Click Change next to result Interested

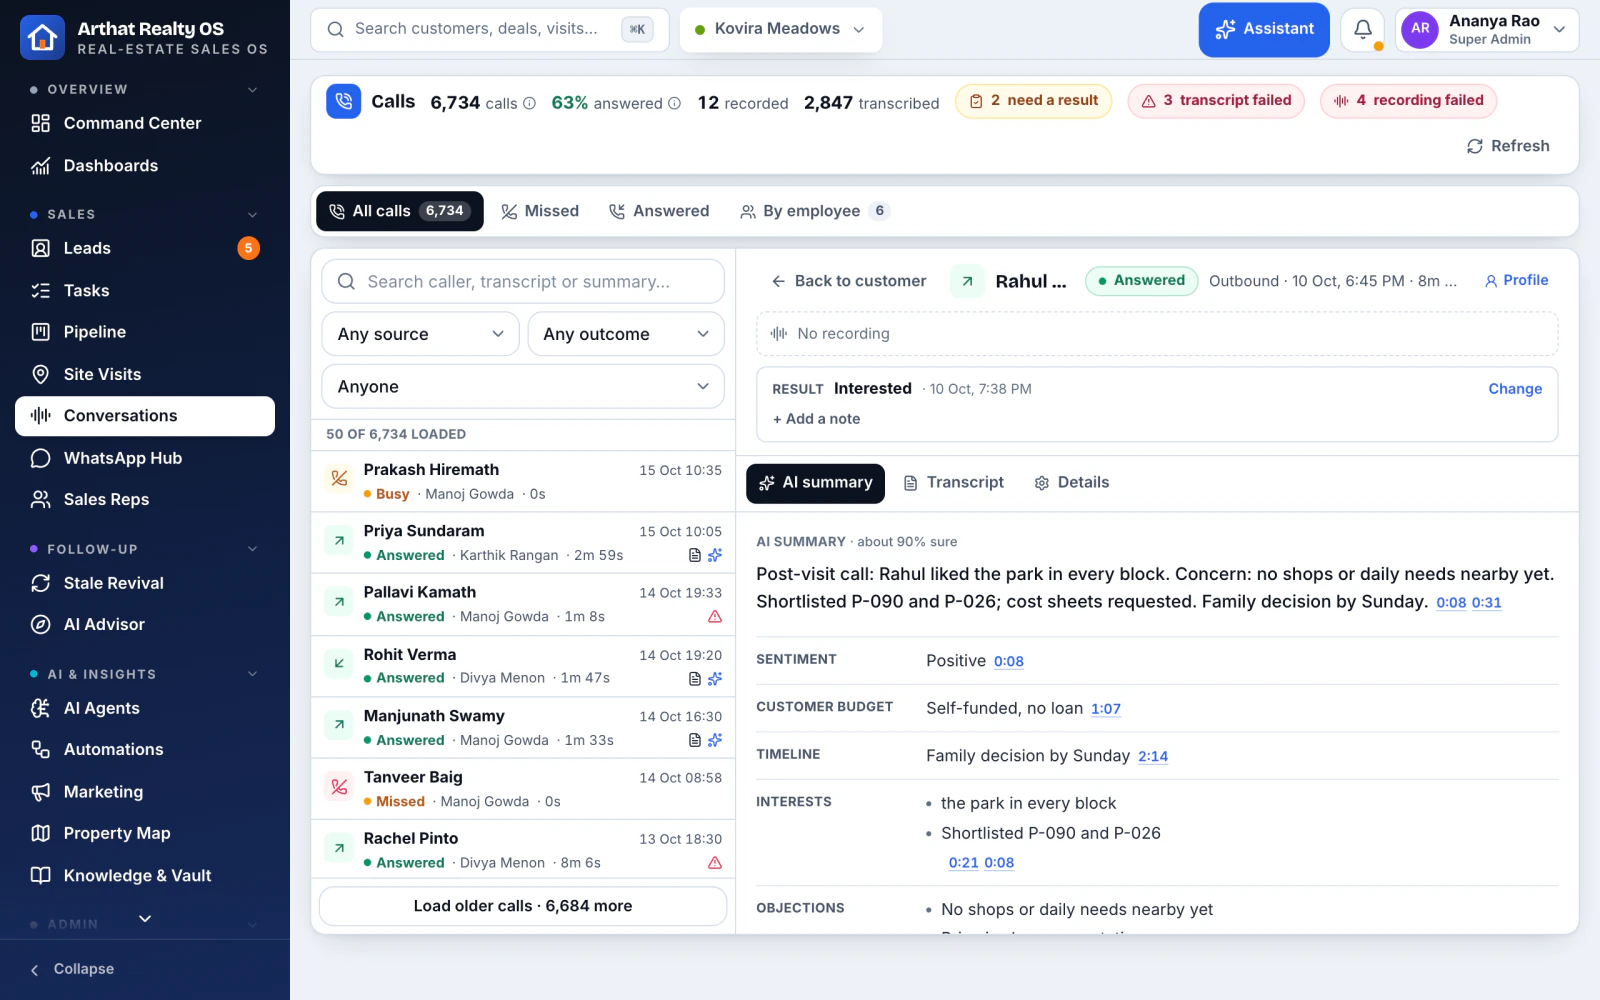coord(1515,389)
